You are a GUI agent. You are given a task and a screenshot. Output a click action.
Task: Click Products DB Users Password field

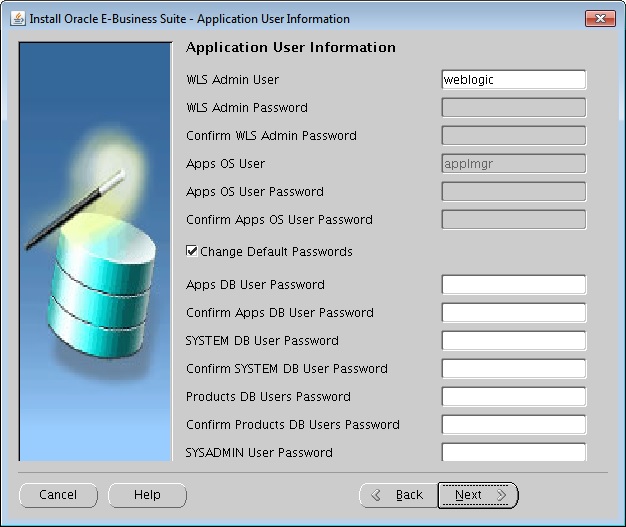tap(513, 397)
